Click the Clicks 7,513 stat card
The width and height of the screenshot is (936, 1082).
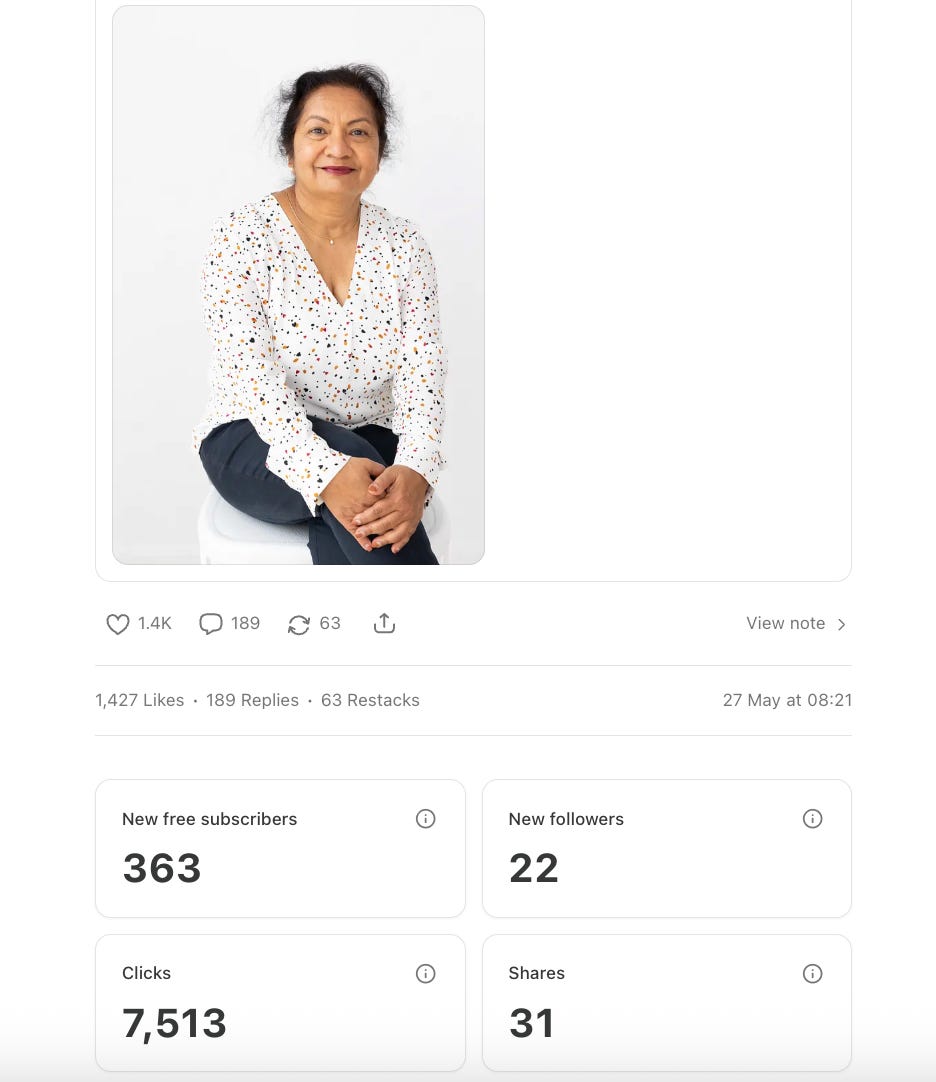pos(280,1003)
